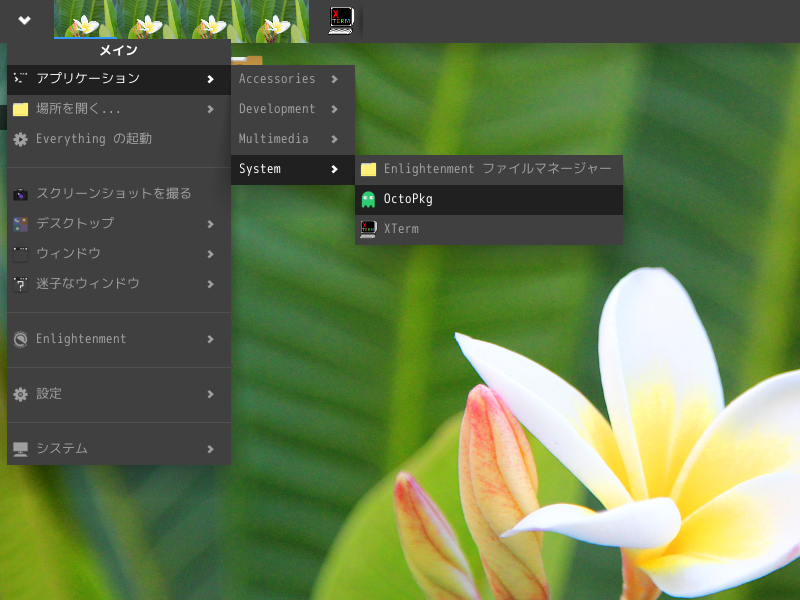Open the デスクトップ submenu
This screenshot has width=800, height=600.
(119, 224)
